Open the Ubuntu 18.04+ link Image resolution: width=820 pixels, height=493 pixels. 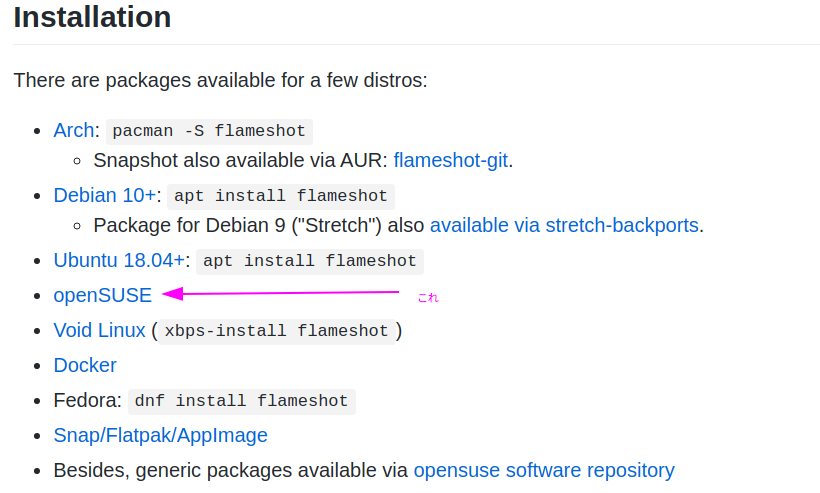(119, 261)
